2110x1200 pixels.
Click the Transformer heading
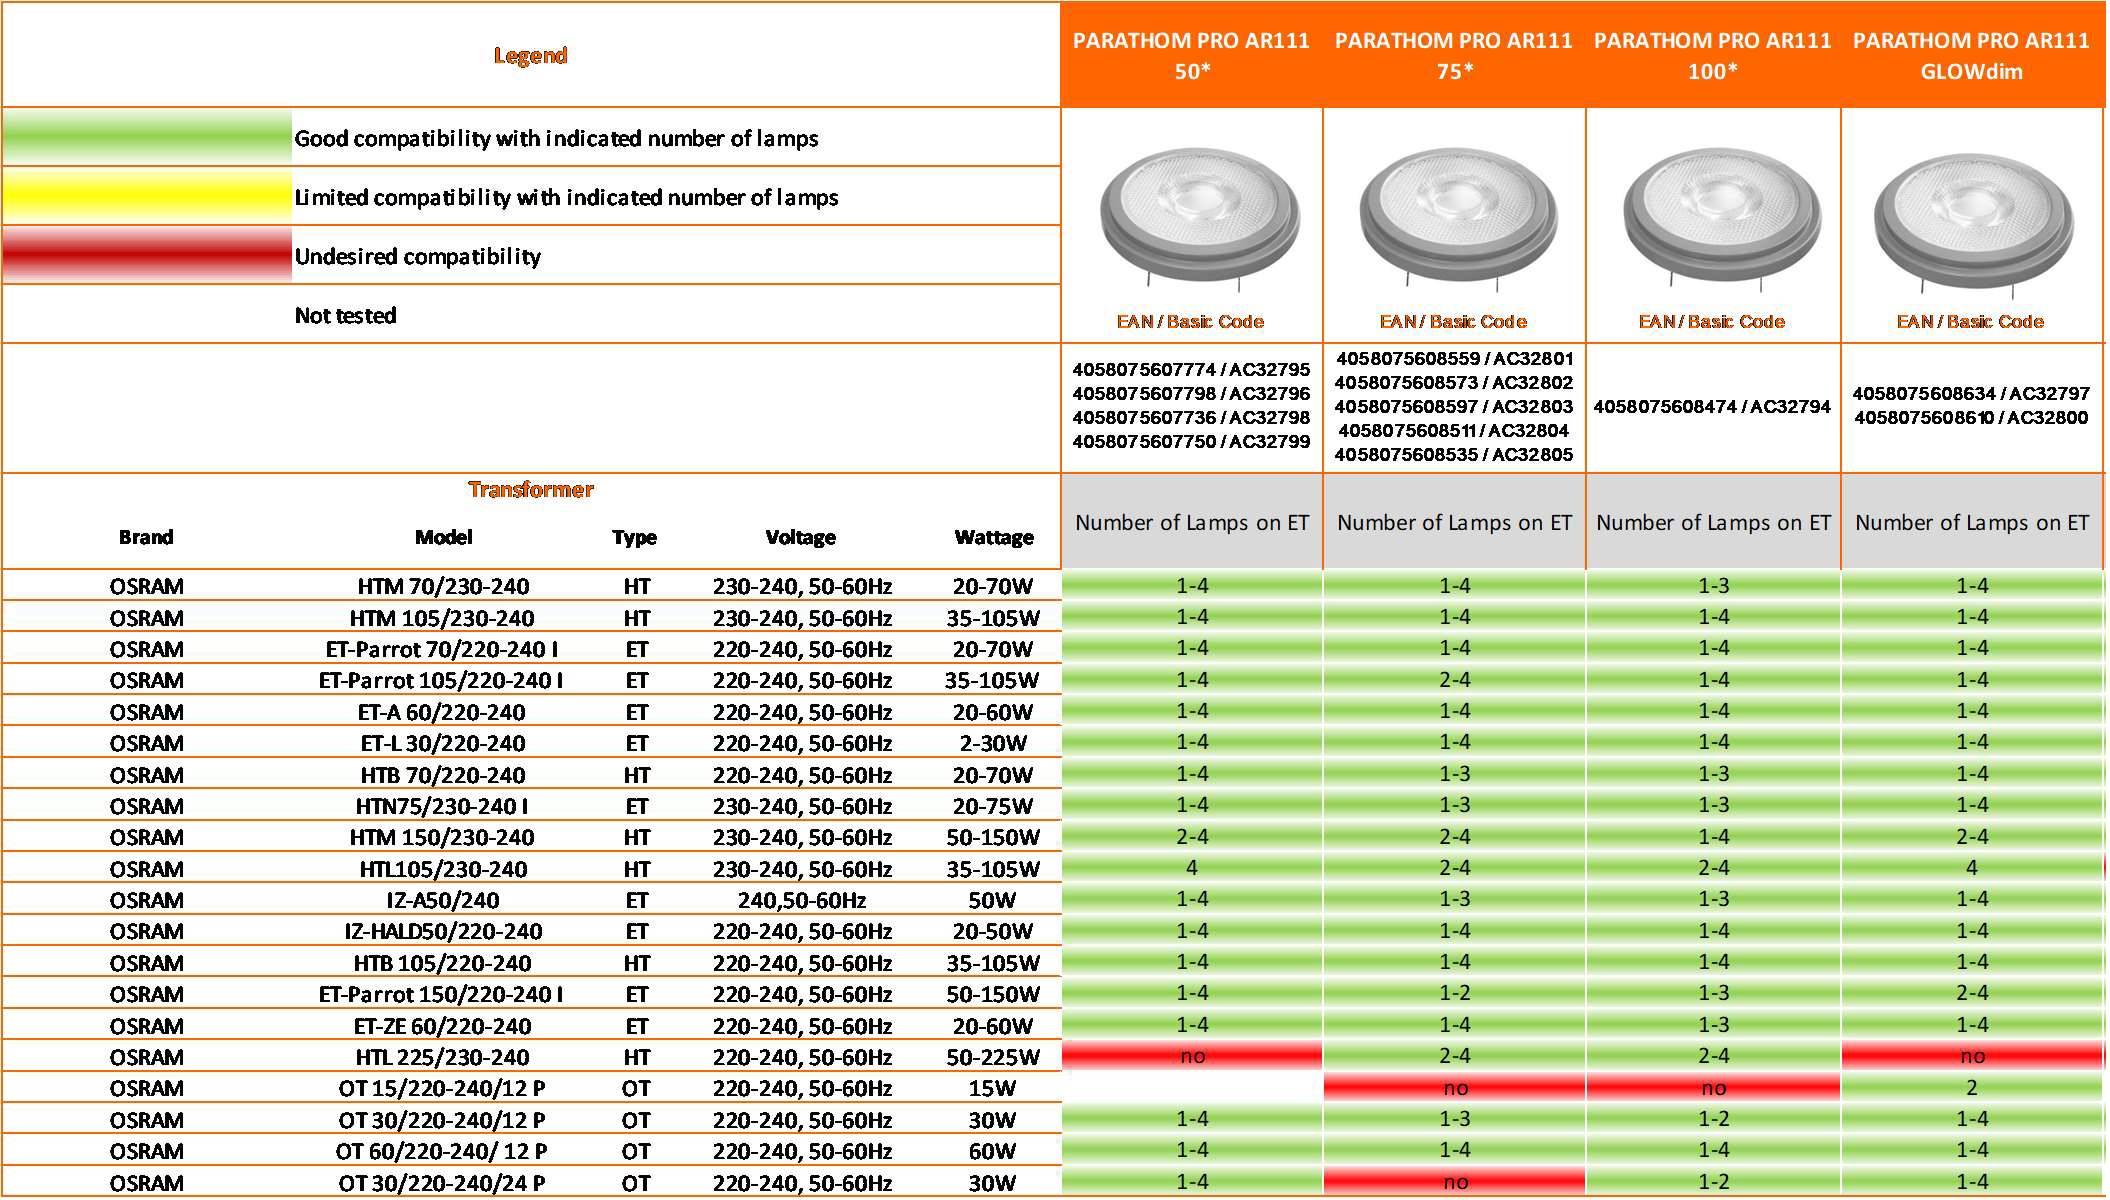tap(530, 489)
